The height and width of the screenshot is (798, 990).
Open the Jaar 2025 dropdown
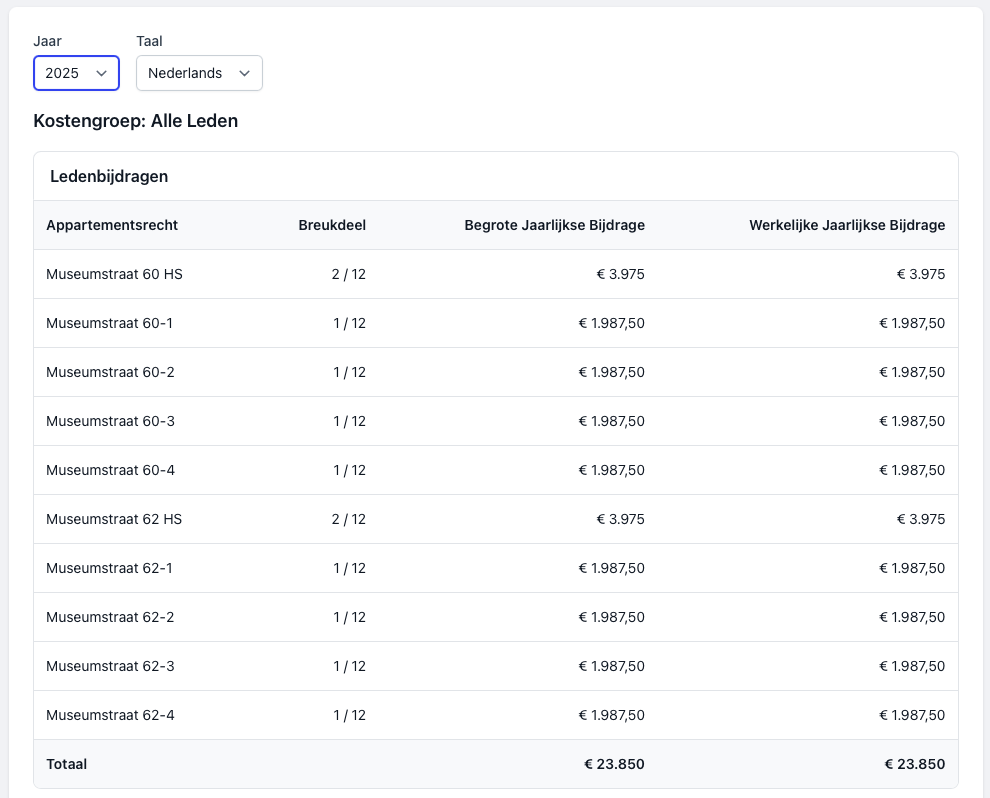tap(76, 73)
